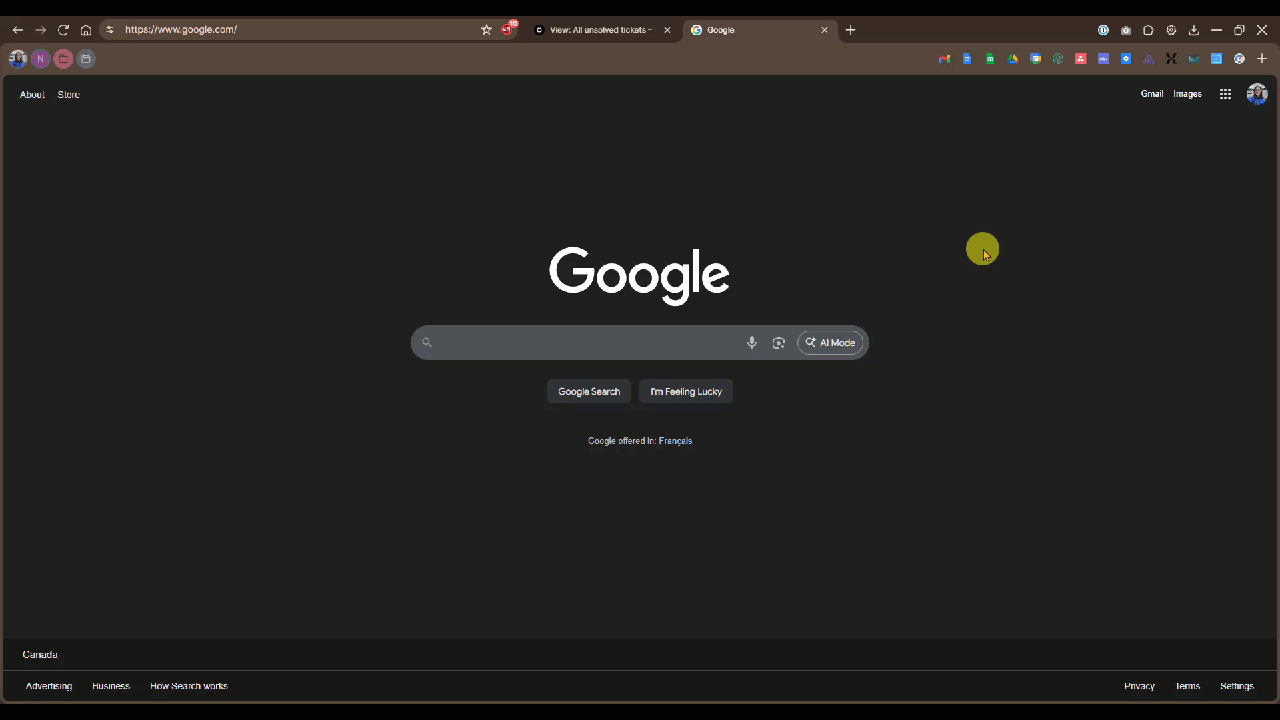
Task: Open the grey calendar circle icon
Action: (86, 59)
